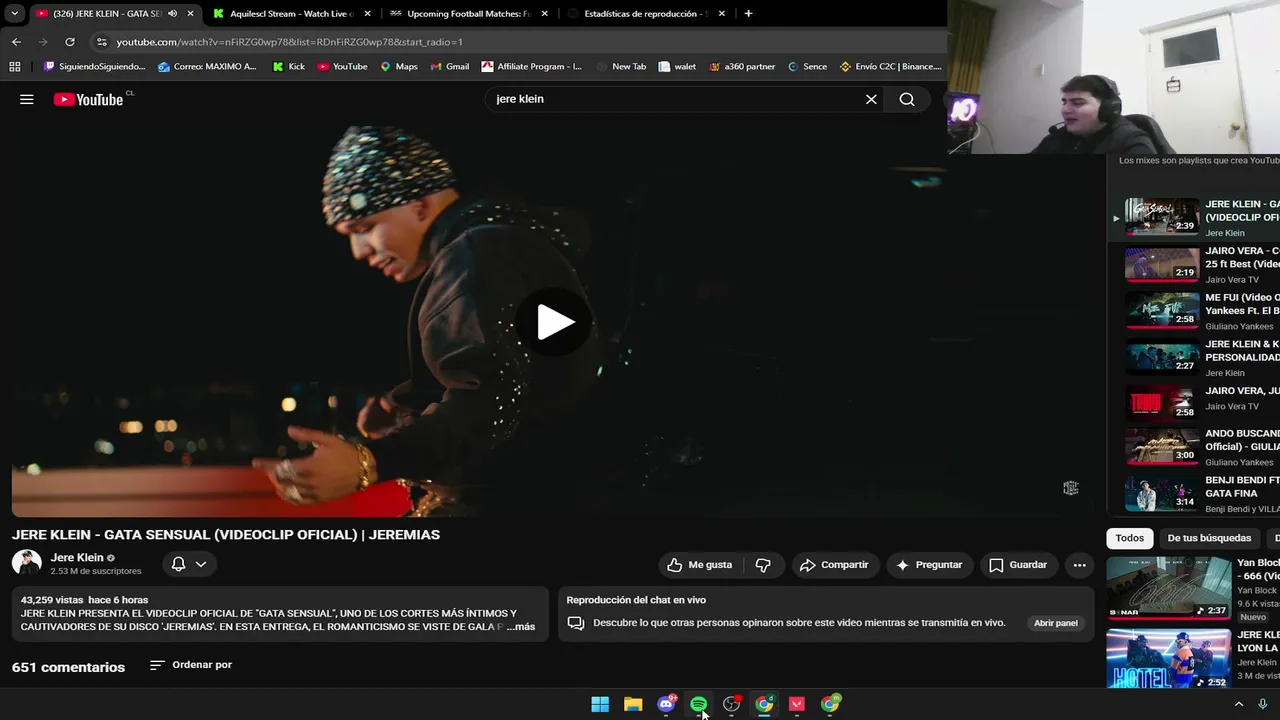1280x720 pixels.
Task: Open the a360 partner bookmark
Action: click(x=742, y=67)
